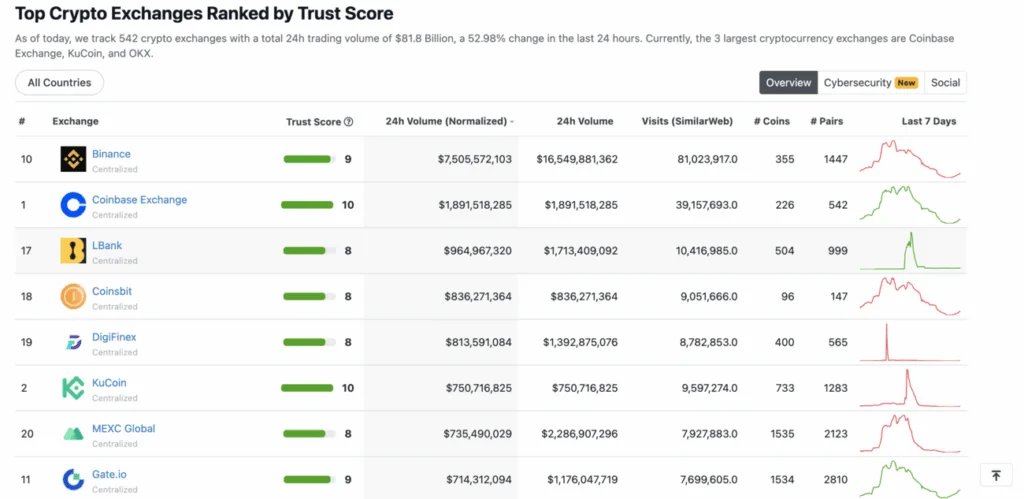Click the Binance logo icon
Screen dimensions: 1024x499
click(x=73, y=159)
